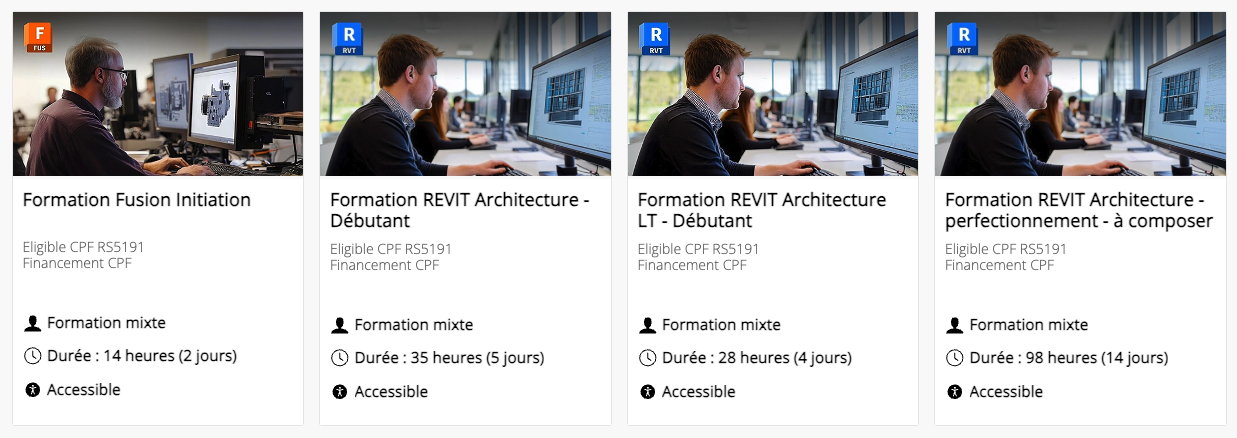Click the clock icon beside 28 heures duration
The height and width of the screenshot is (438, 1237).
(647, 358)
